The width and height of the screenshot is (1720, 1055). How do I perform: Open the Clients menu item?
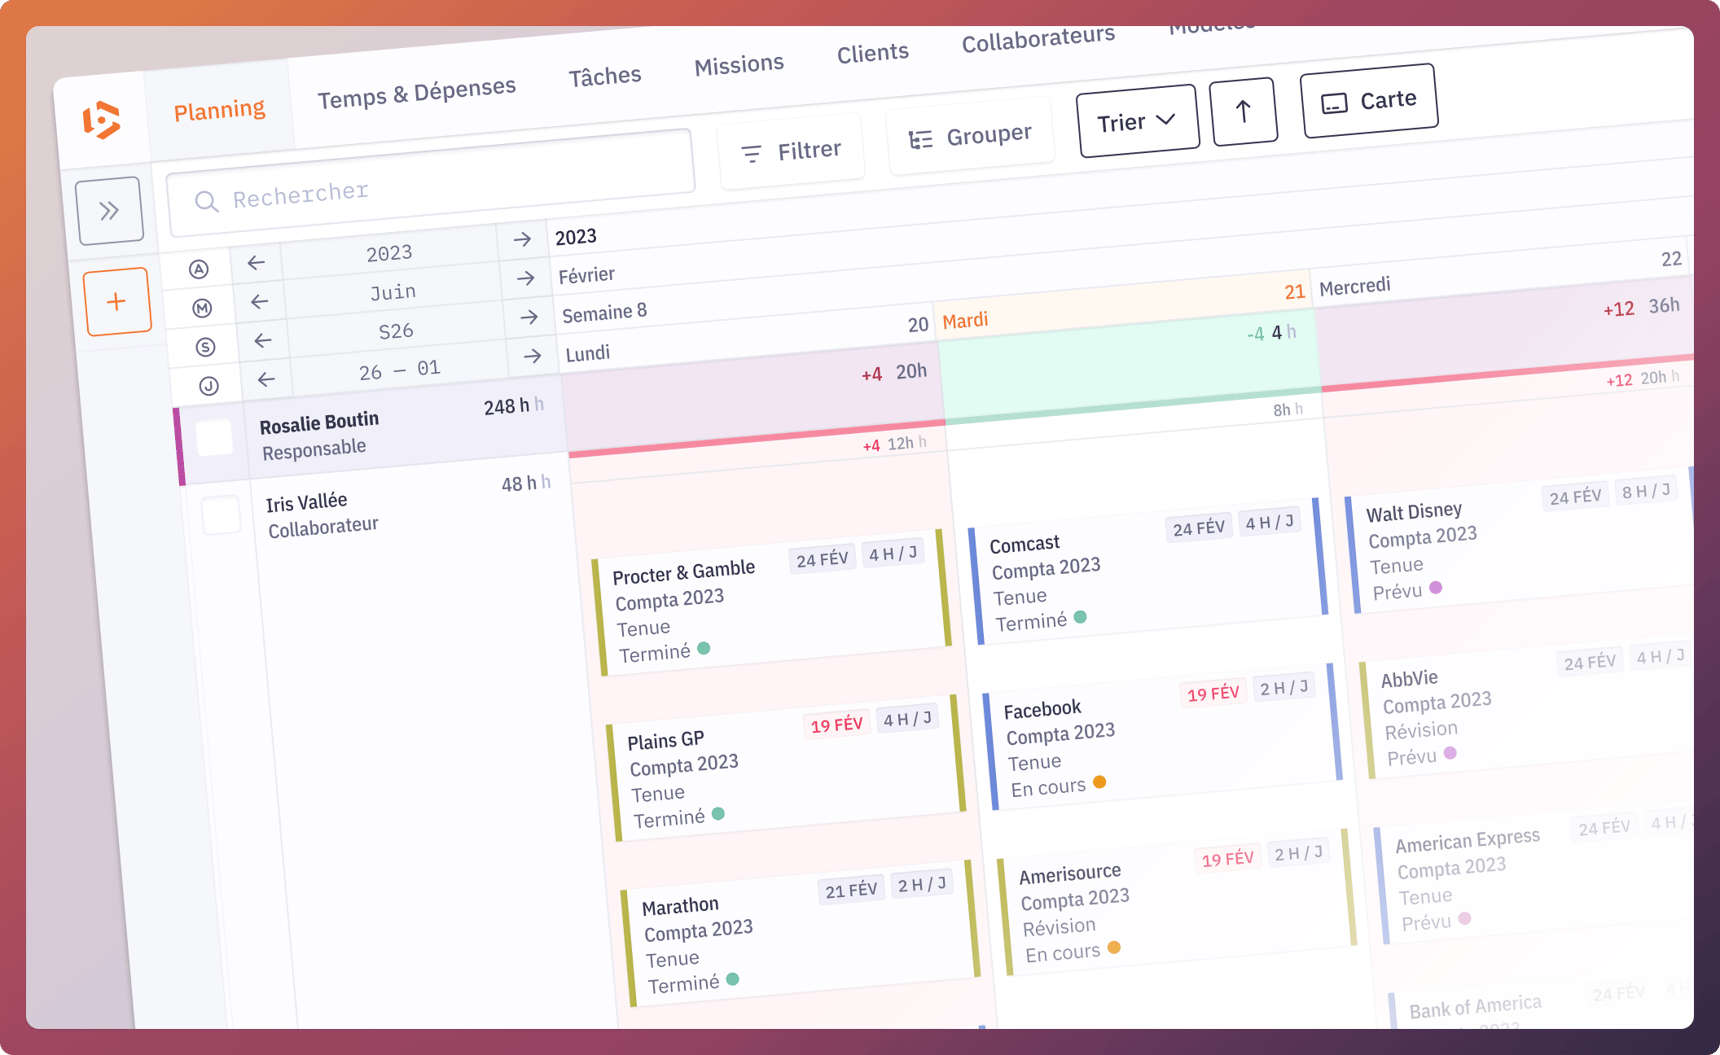[872, 52]
